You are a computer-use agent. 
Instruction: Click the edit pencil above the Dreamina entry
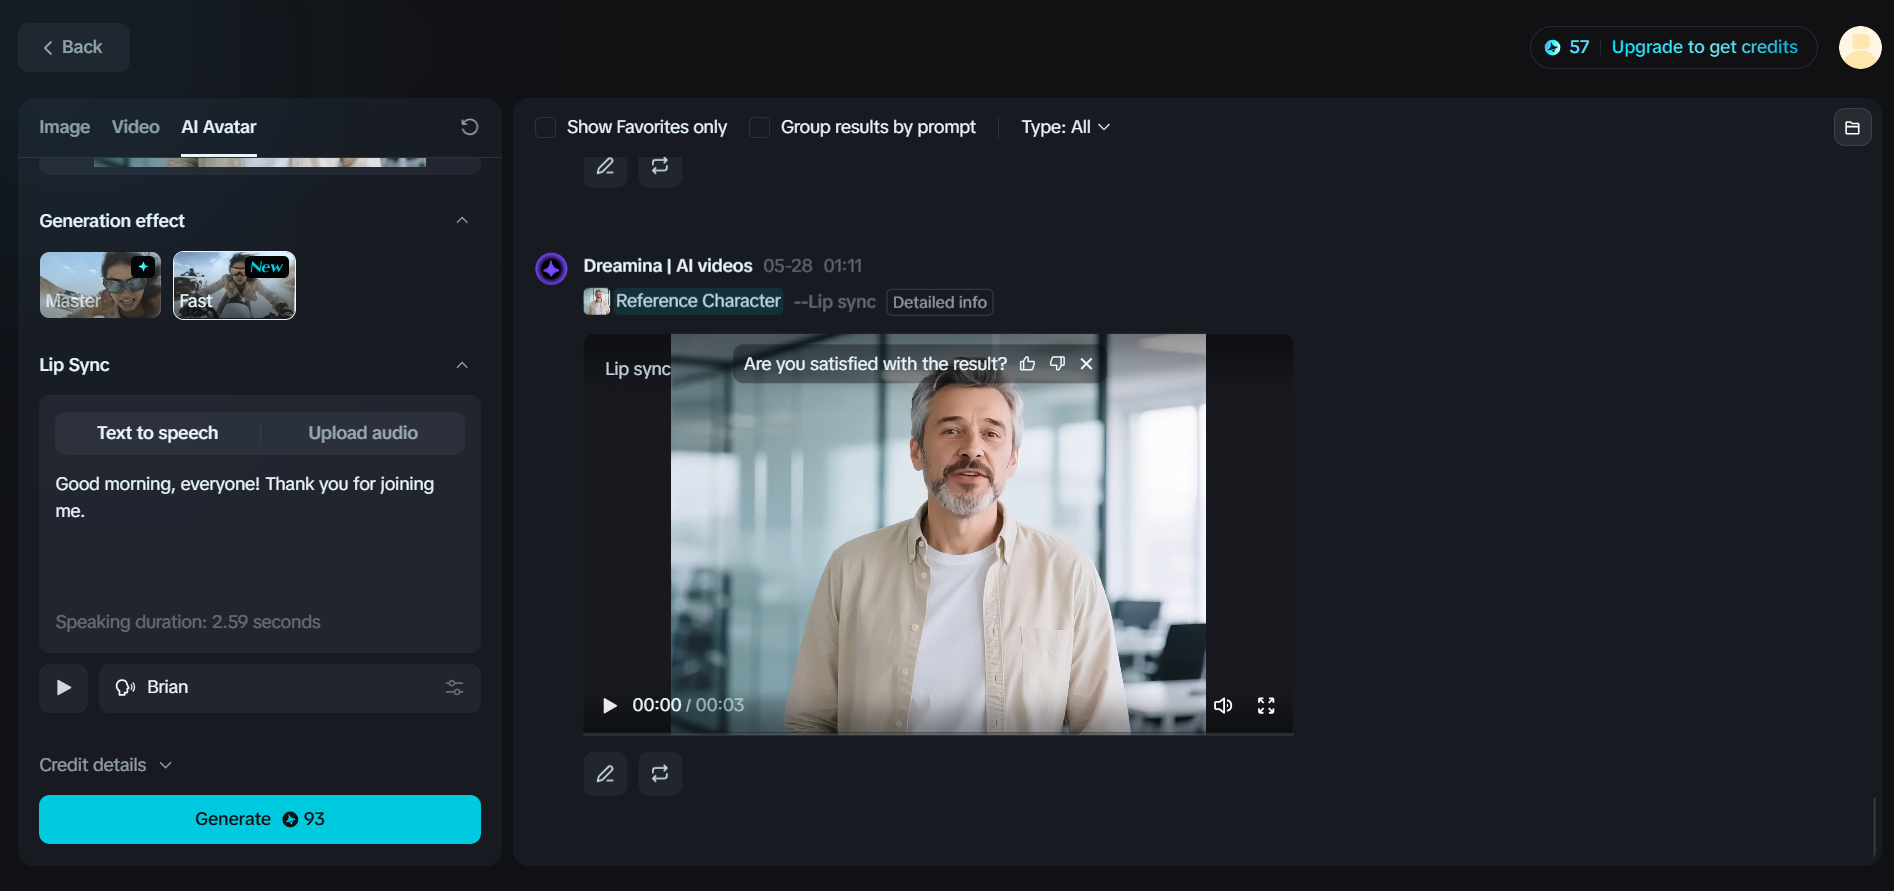pyautogui.click(x=605, y=167)
